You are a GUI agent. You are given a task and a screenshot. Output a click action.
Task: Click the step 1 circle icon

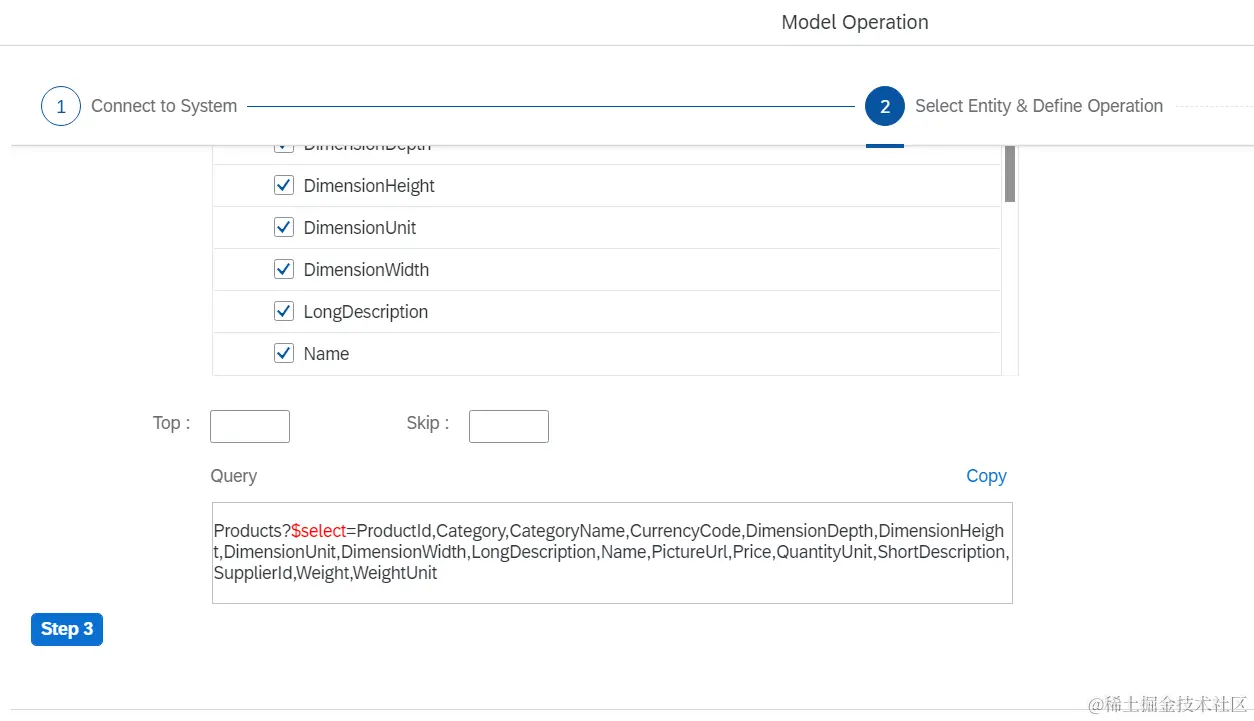click(x=61, y=106)
